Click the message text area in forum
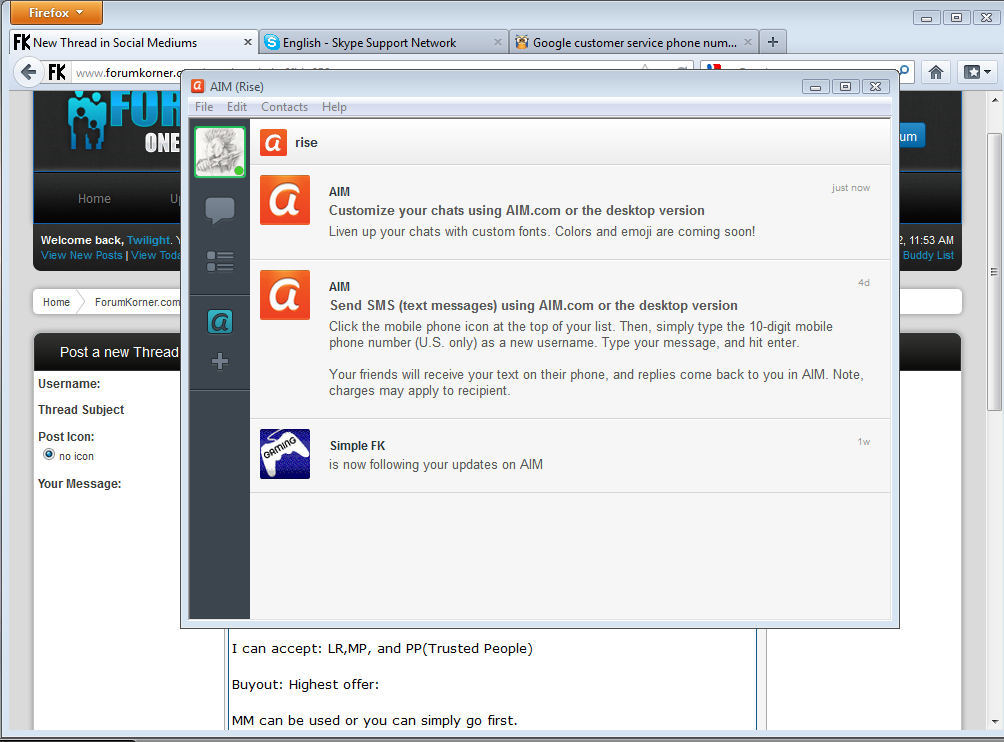The width and height of the screenshot is (1004, 742). (492, 679)
